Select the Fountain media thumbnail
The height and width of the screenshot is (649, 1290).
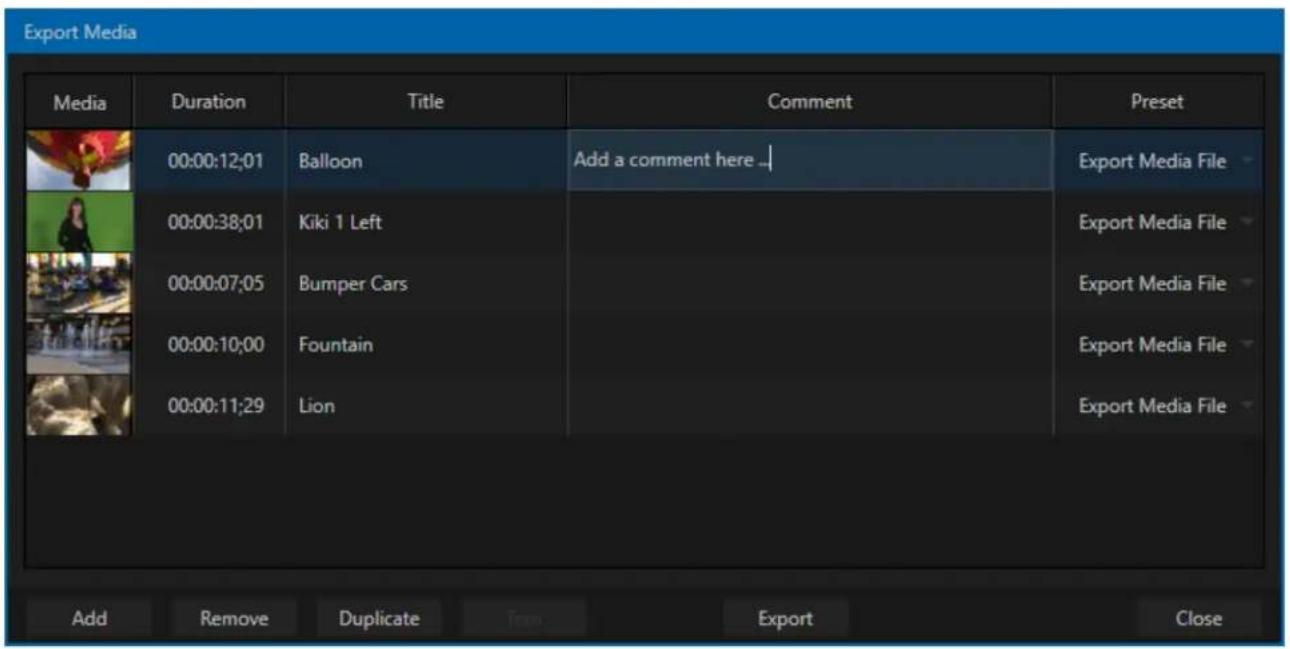[79, 344]
